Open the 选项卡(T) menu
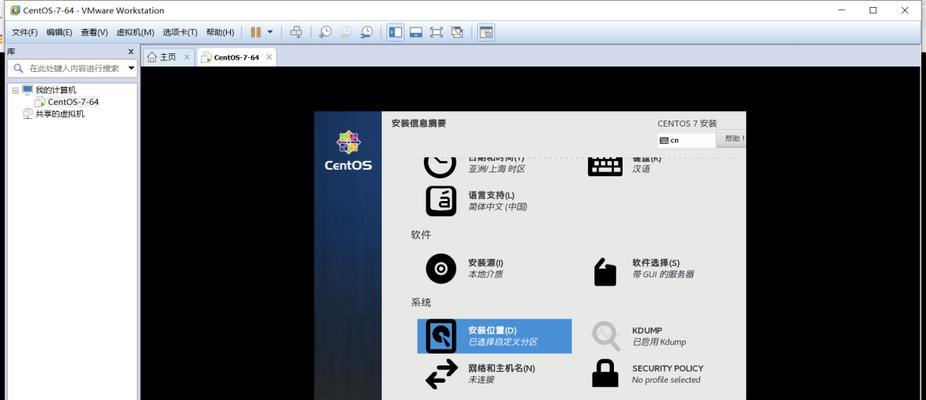926x400 pixels. pos(180,32)
